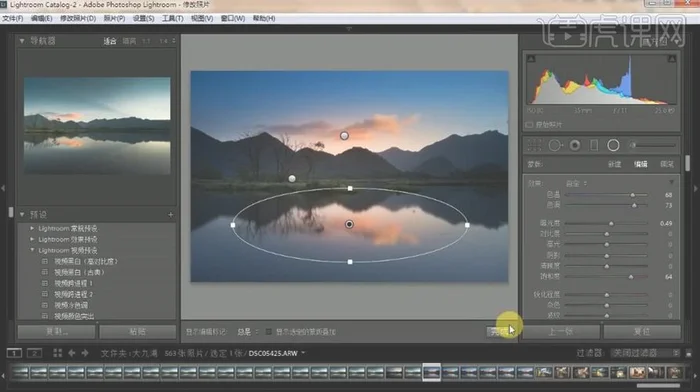
Task: Open show edit pins dropdown
Action: pos(248,332)
